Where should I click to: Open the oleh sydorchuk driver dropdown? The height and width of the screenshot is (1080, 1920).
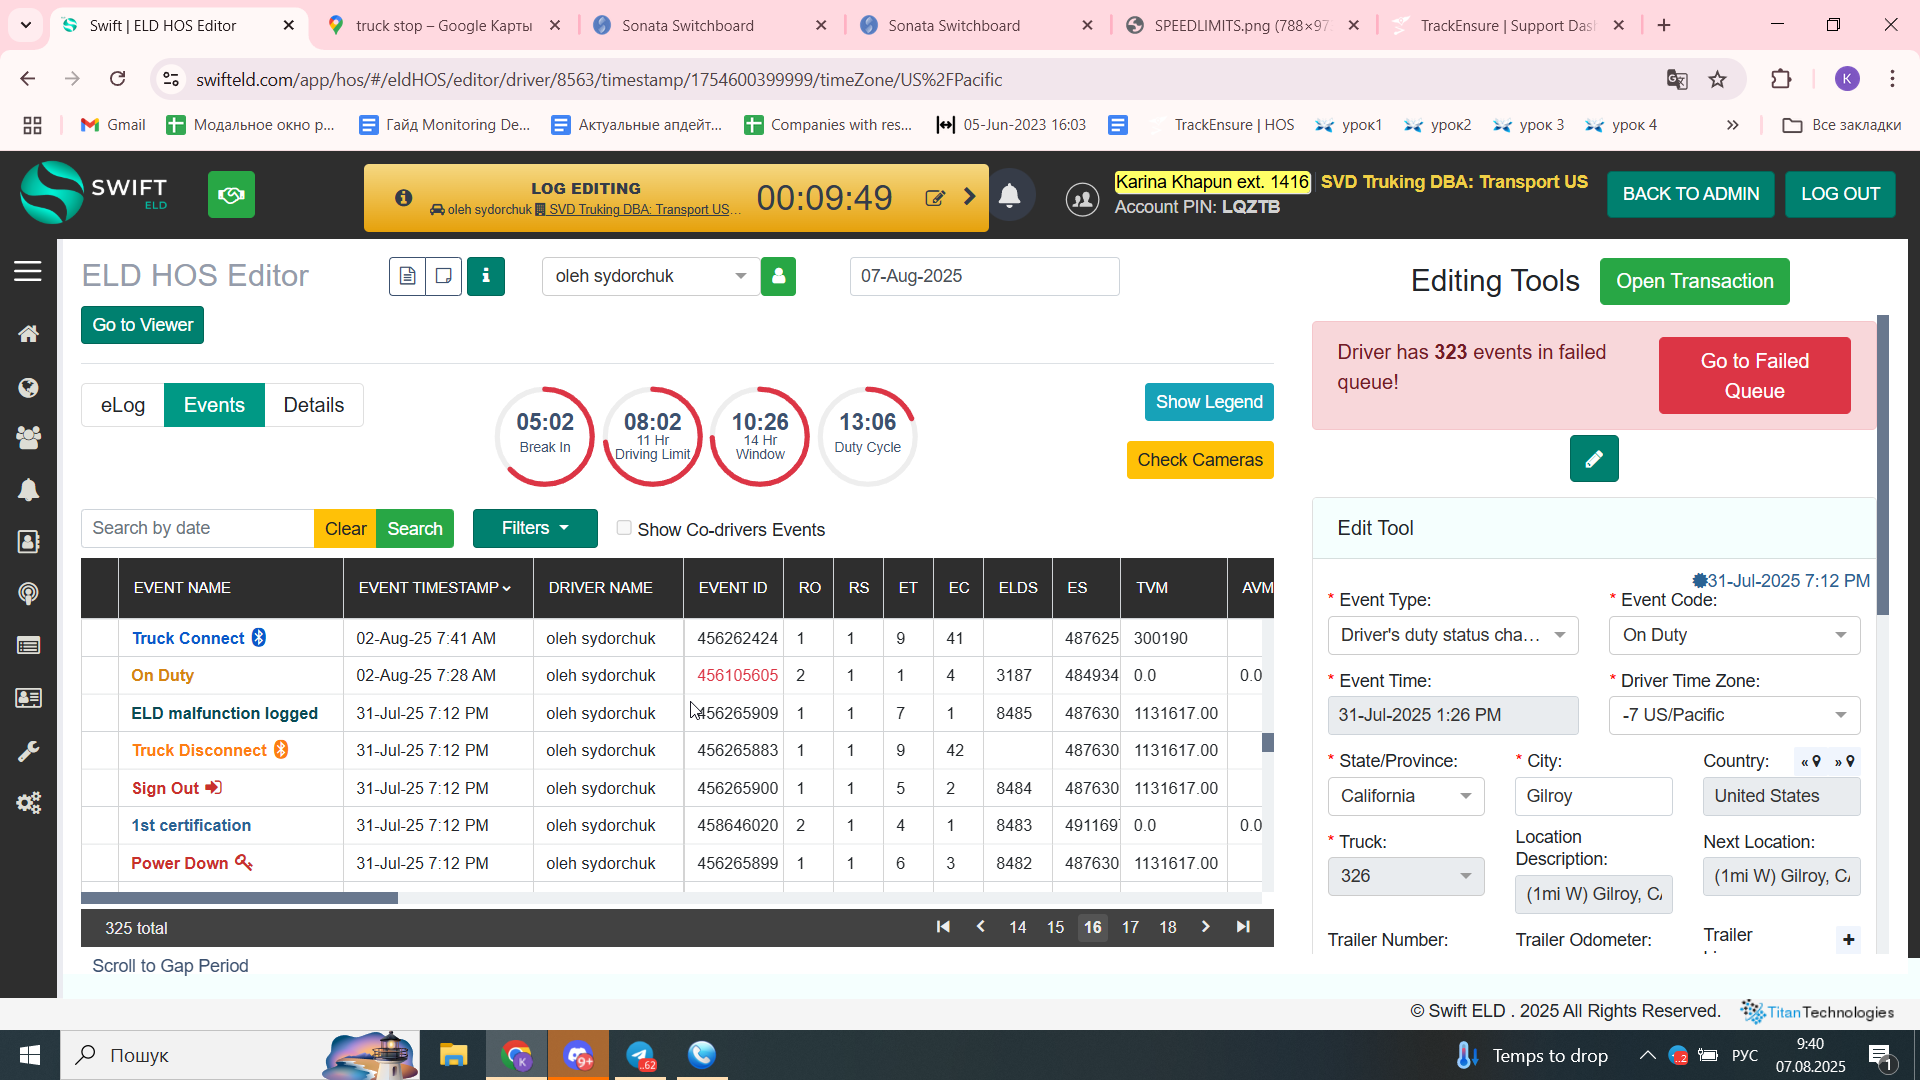tap(651, 276)
